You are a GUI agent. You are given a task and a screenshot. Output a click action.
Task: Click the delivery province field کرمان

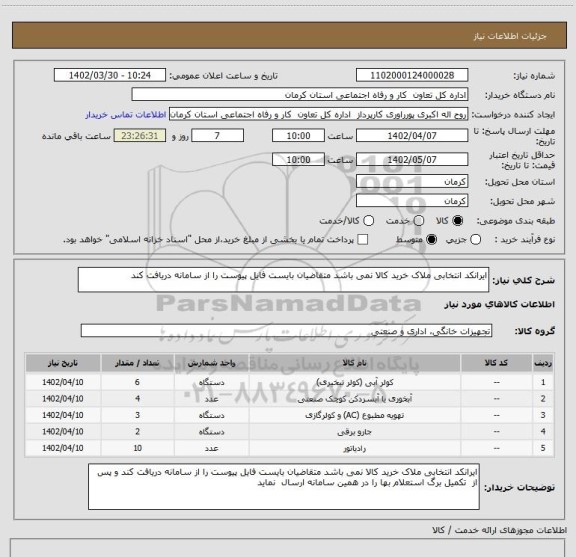pyautogui.click(x=412, y=182)
